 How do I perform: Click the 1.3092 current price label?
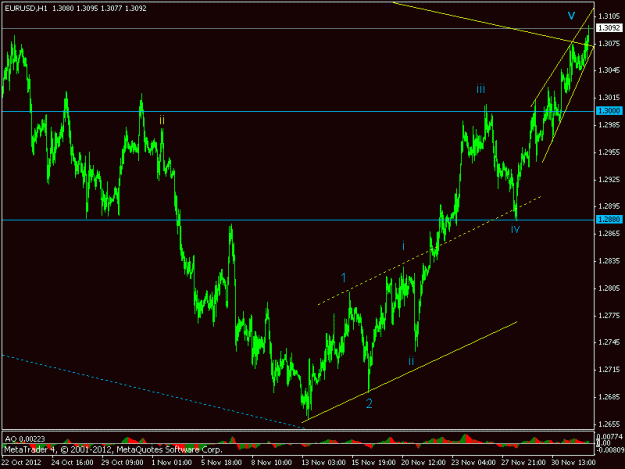(609, 28)
